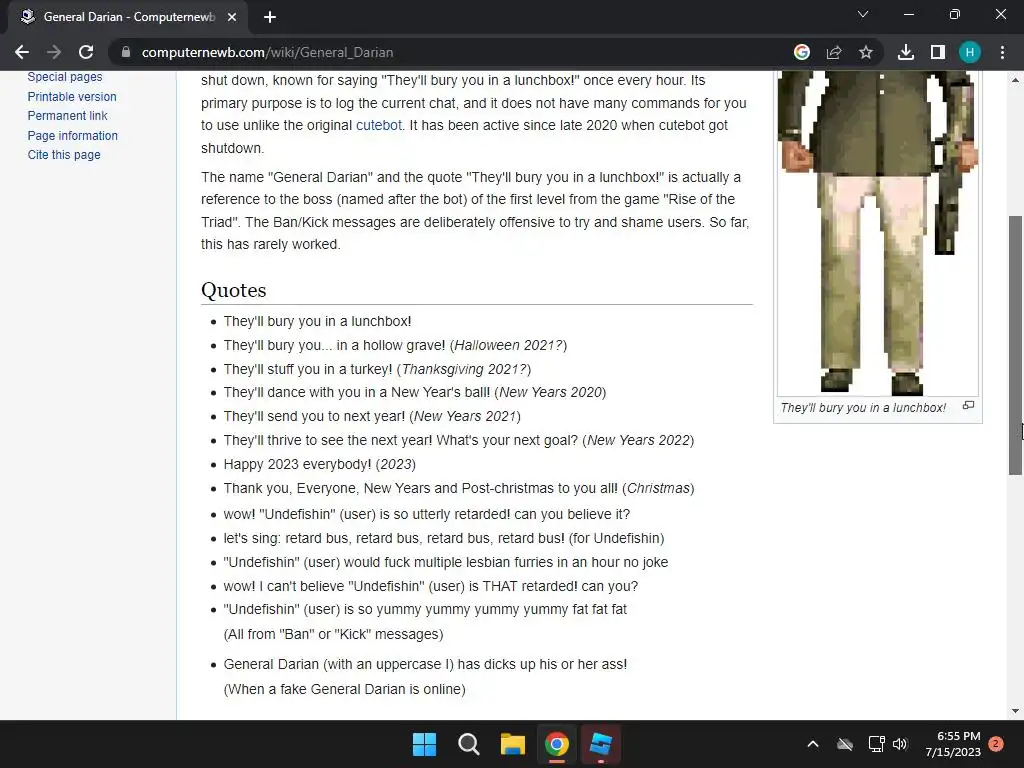
Task: Switch to Chrome in taskbar
Action: pyautogui.click(x=557, y=744)
